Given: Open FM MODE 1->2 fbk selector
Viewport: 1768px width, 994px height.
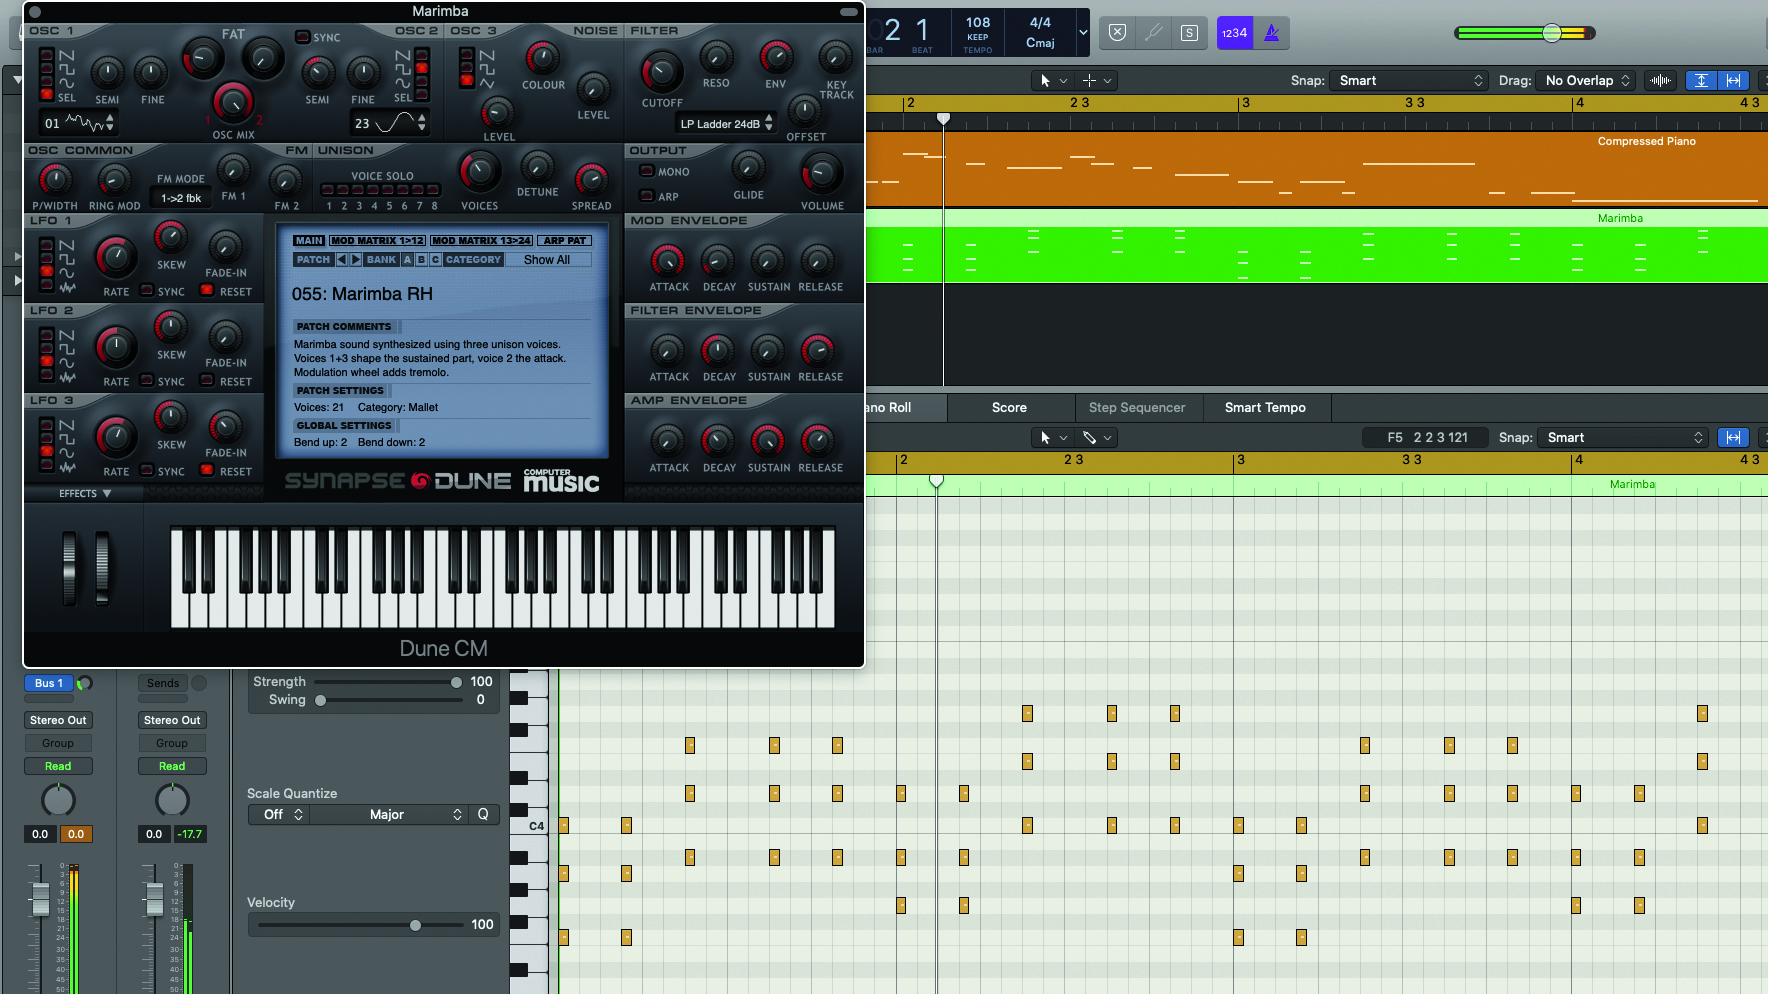Looking at the screenshot, I should coord(181,198).
